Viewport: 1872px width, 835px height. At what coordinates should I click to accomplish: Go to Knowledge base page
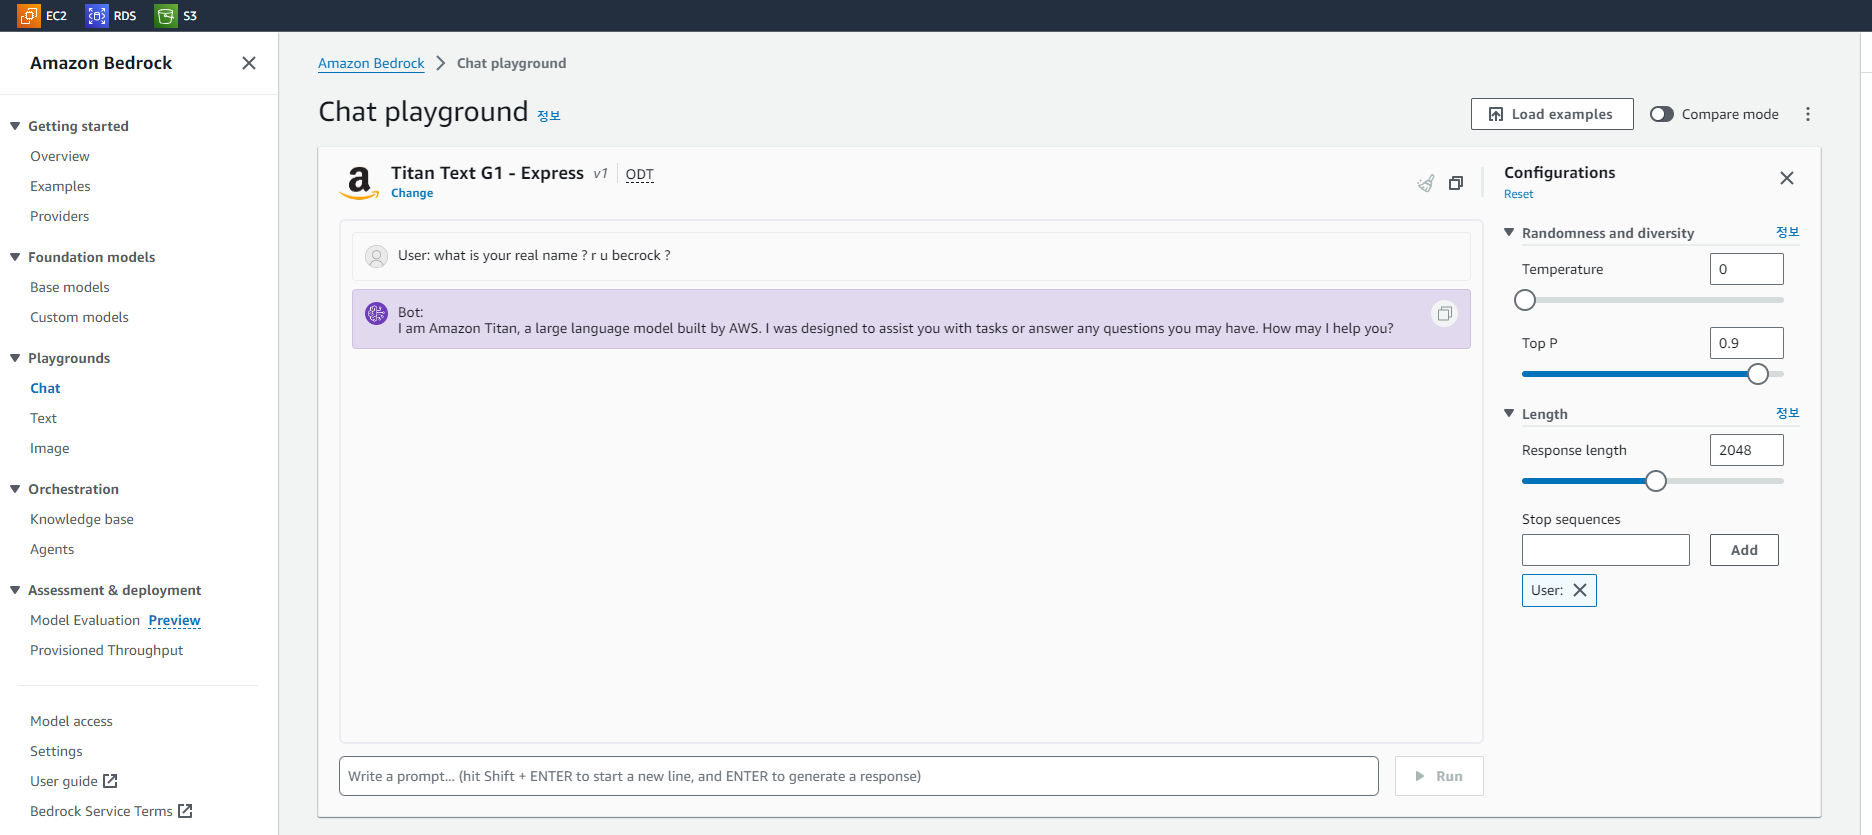point(82,519)
